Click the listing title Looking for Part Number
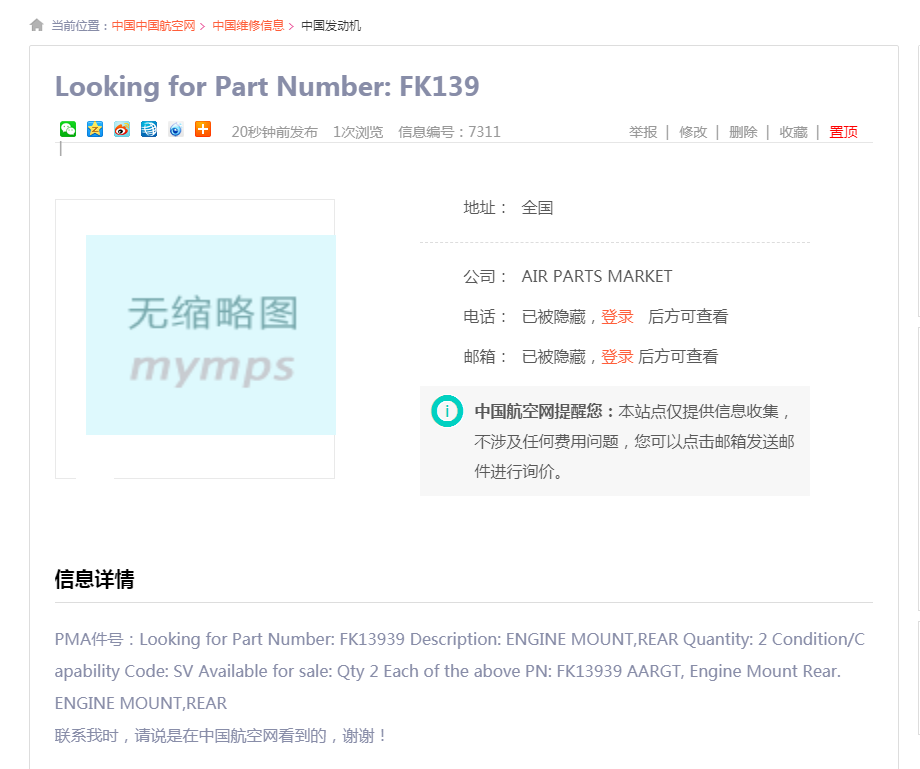The image size is (920, 769). 267,87
